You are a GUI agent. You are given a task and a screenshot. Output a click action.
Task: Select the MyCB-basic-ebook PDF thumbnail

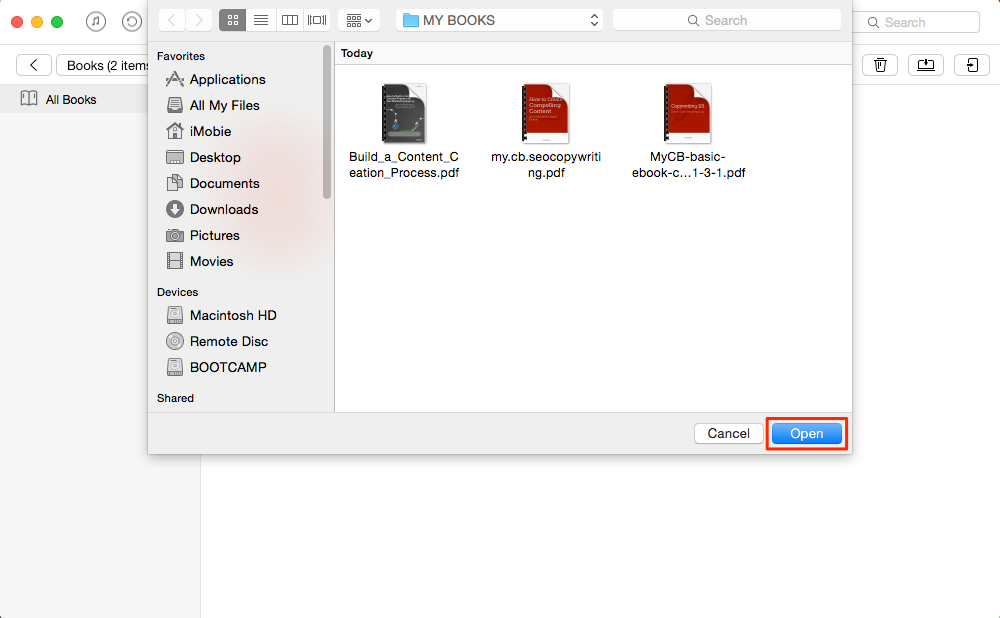pyautogui.click(x=688, y=113)
